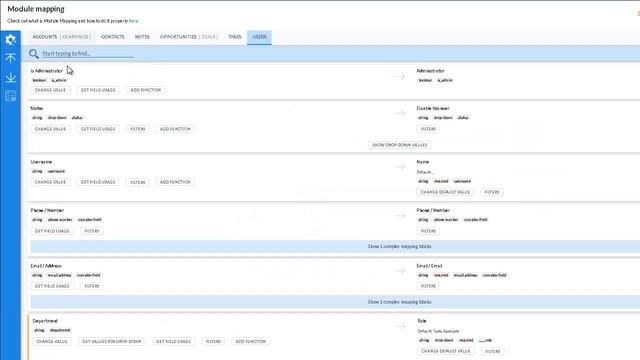The image size is (640, 360).
Task: Click Change Default Value for Role field
Action: (x=446, y=351)
